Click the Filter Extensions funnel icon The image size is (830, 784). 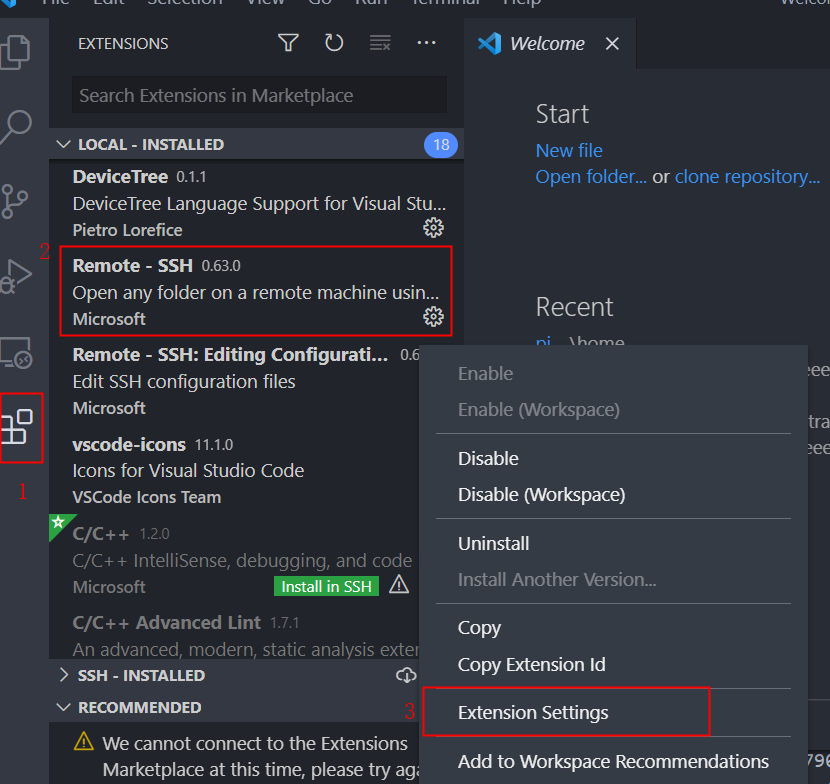pyautogui.click(x=288, y=43)
